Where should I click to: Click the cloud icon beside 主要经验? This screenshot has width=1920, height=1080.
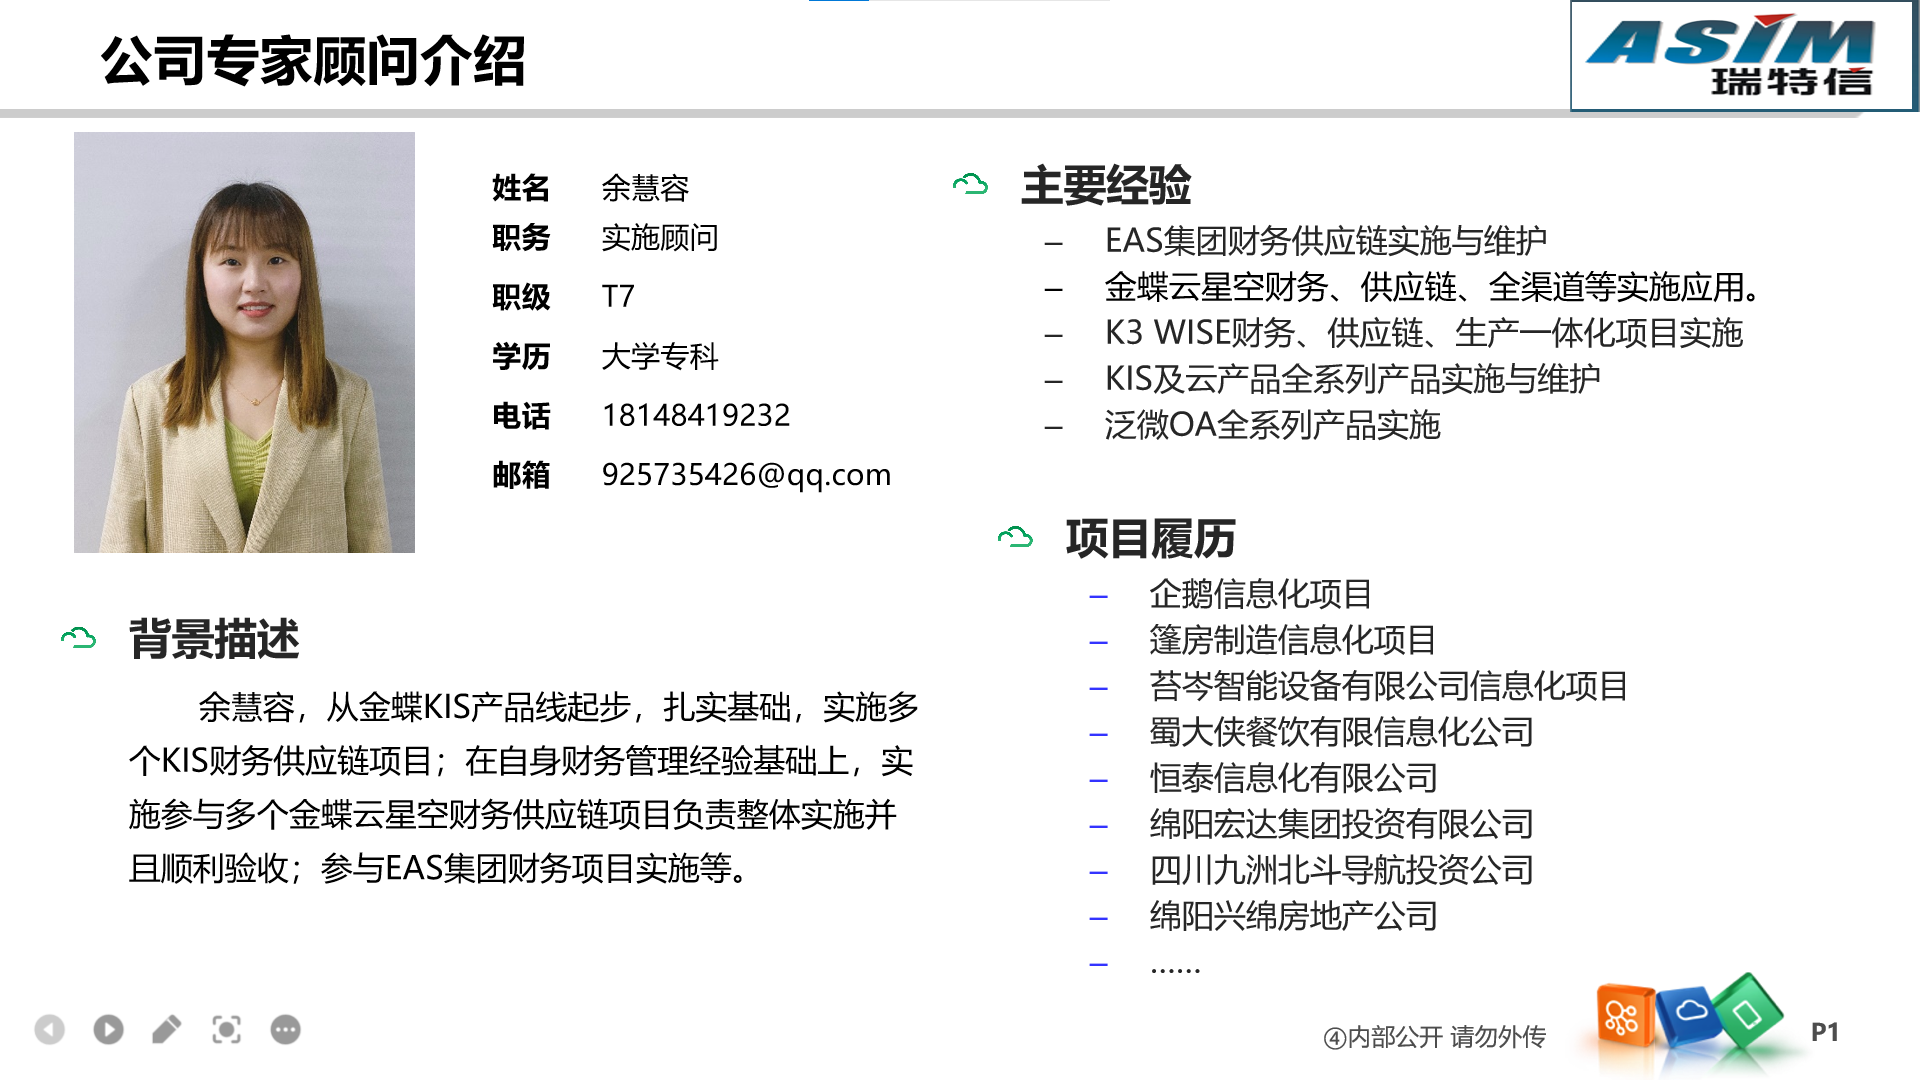click(x=970, y=184)
